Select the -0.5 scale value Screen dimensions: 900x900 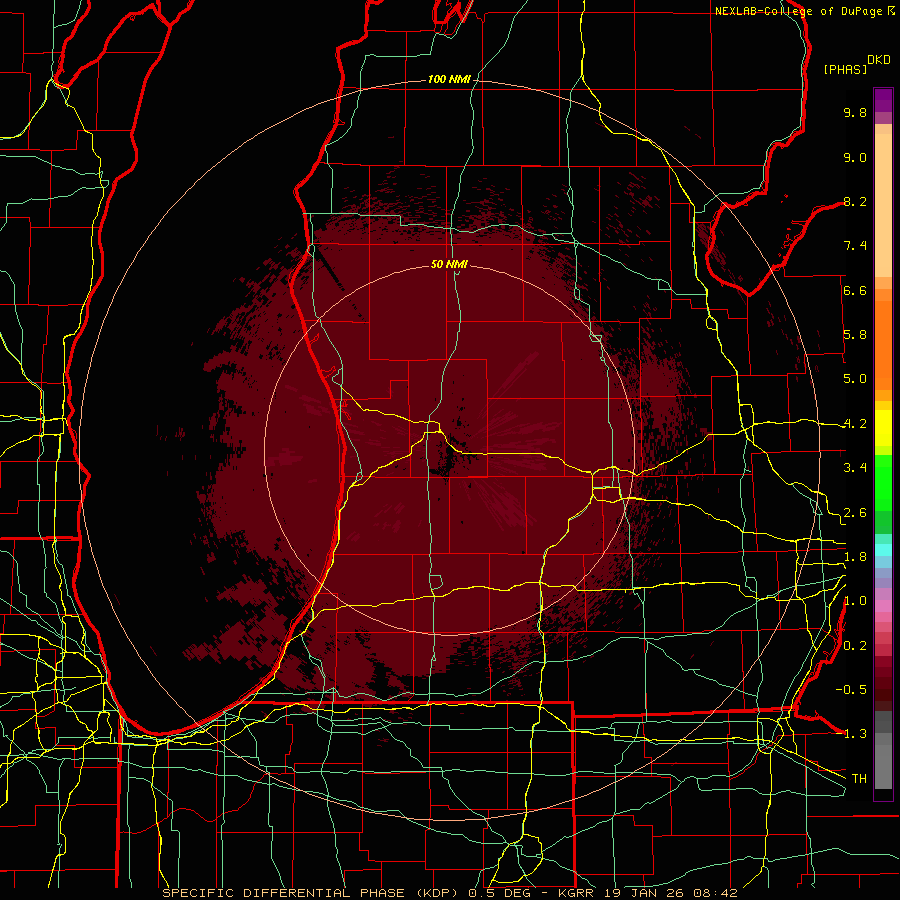click(x=851, y=690)
